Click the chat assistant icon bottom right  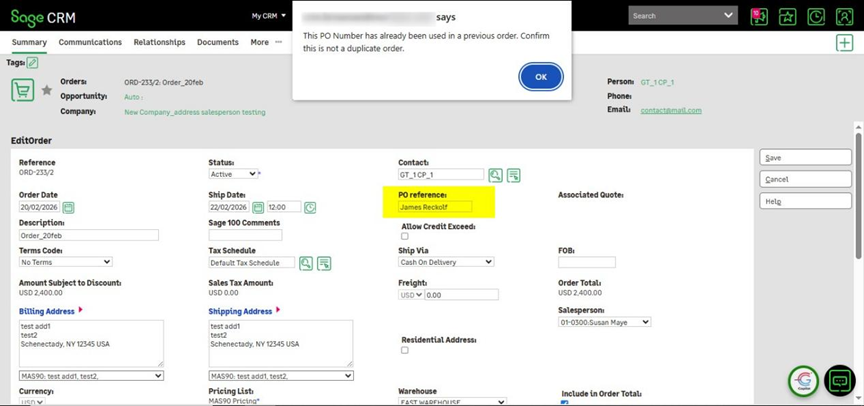[839, 381]
